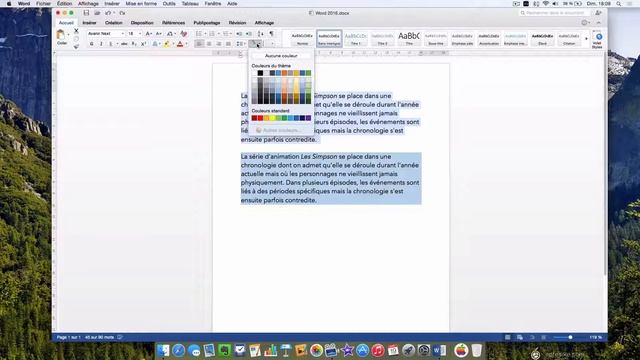The height and width of the screenshot is (360, 640).
Task: Click the Word icon in the Dock
Action: [x=439, y=350]
